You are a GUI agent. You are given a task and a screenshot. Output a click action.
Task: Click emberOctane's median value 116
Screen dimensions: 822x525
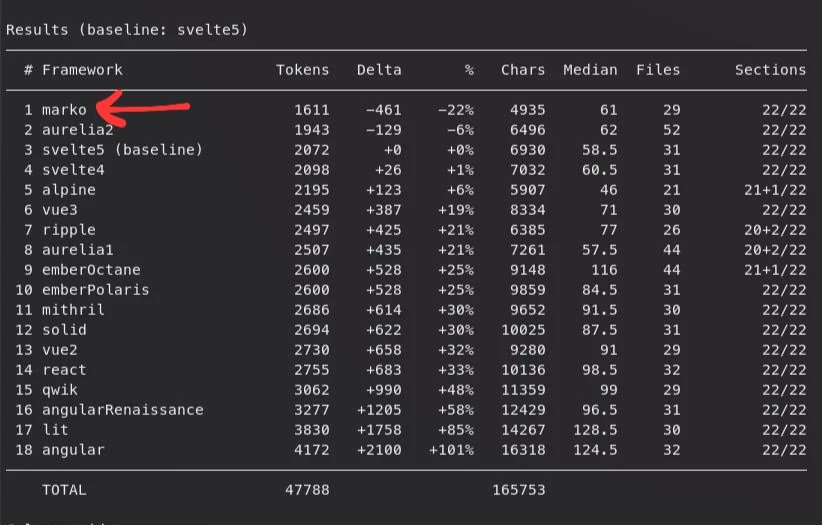pyautogui.click(x=604, y=270)
